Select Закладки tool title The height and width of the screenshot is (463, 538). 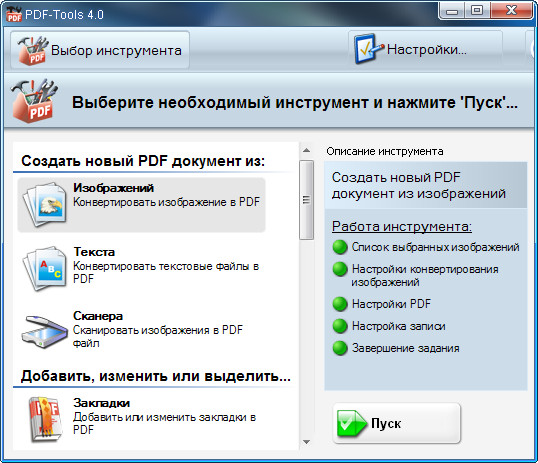coord(102,403)
